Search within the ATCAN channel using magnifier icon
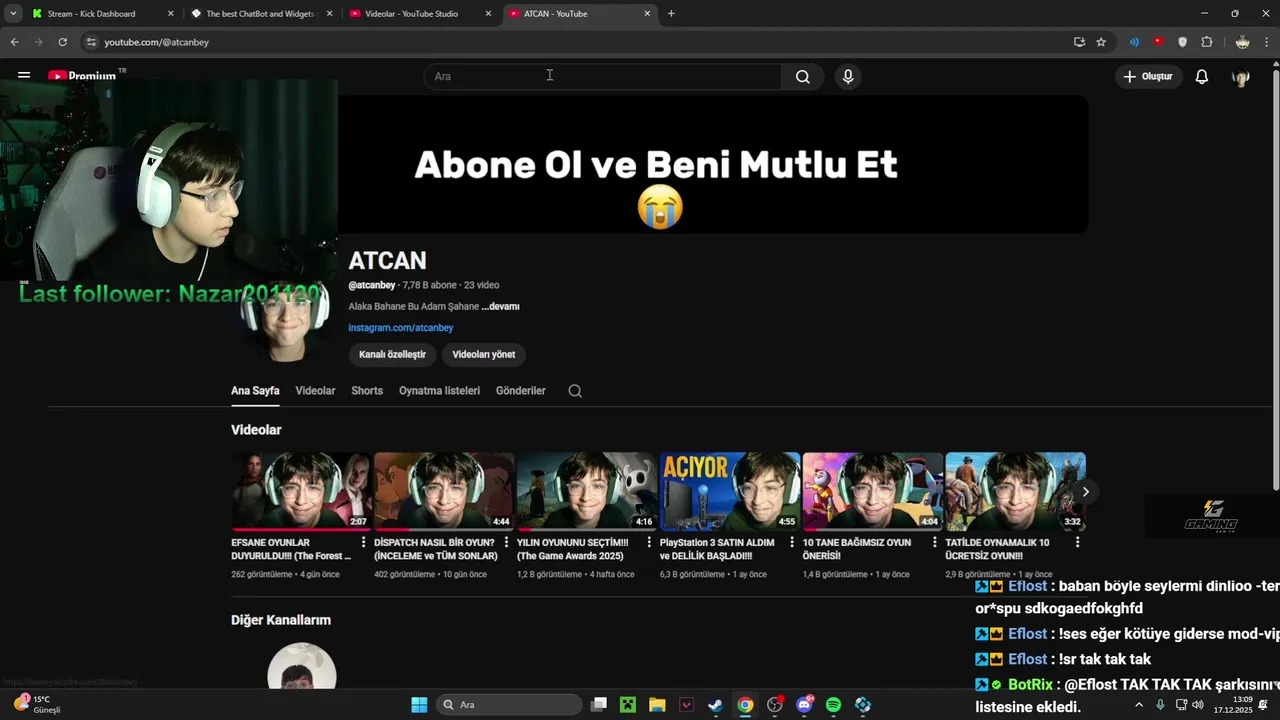Screen dimensions: 1280x720 pyautogui.click(x=575, y=391)
